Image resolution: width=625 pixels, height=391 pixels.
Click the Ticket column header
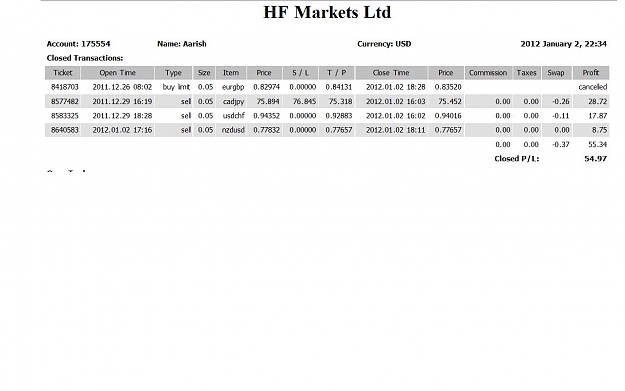[63, 73]
